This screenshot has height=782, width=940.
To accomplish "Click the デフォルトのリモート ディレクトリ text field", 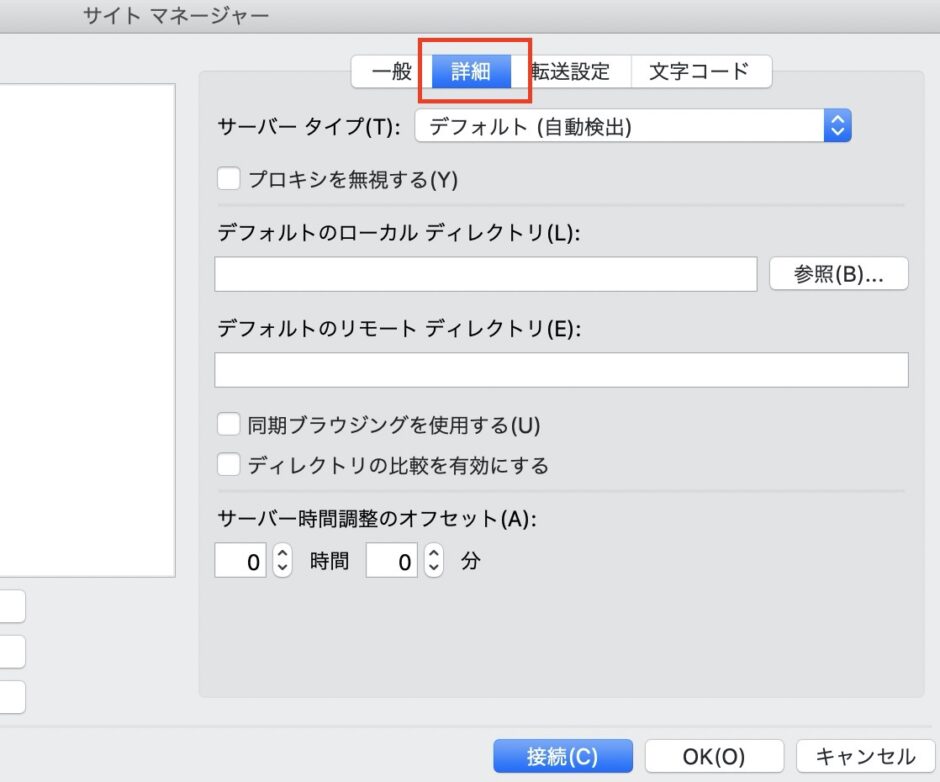I will tap(561, 370).
